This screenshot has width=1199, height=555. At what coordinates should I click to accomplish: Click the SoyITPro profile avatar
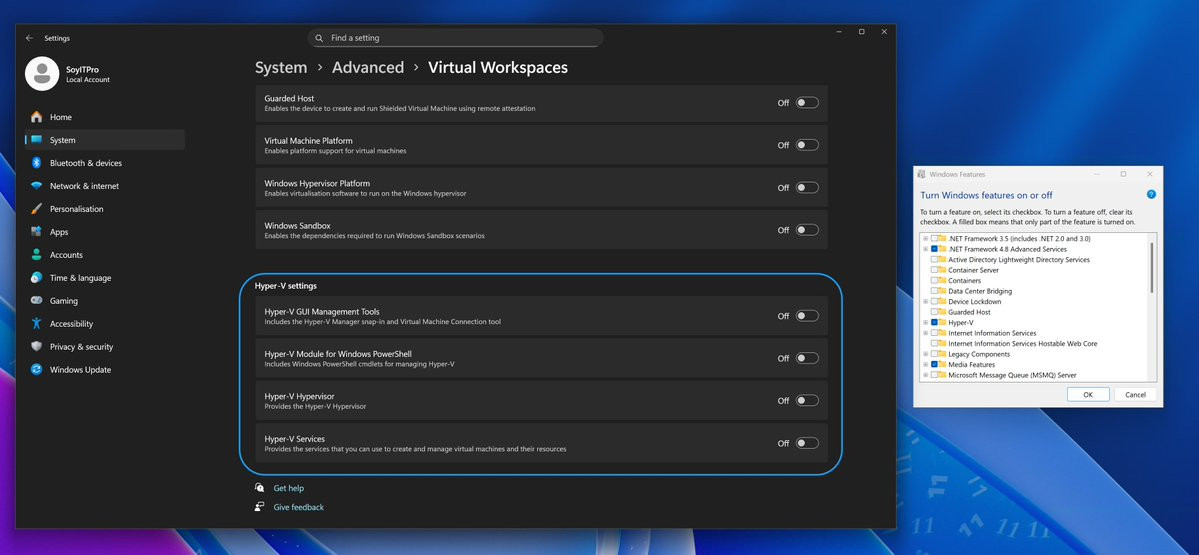tap(42, 73)
